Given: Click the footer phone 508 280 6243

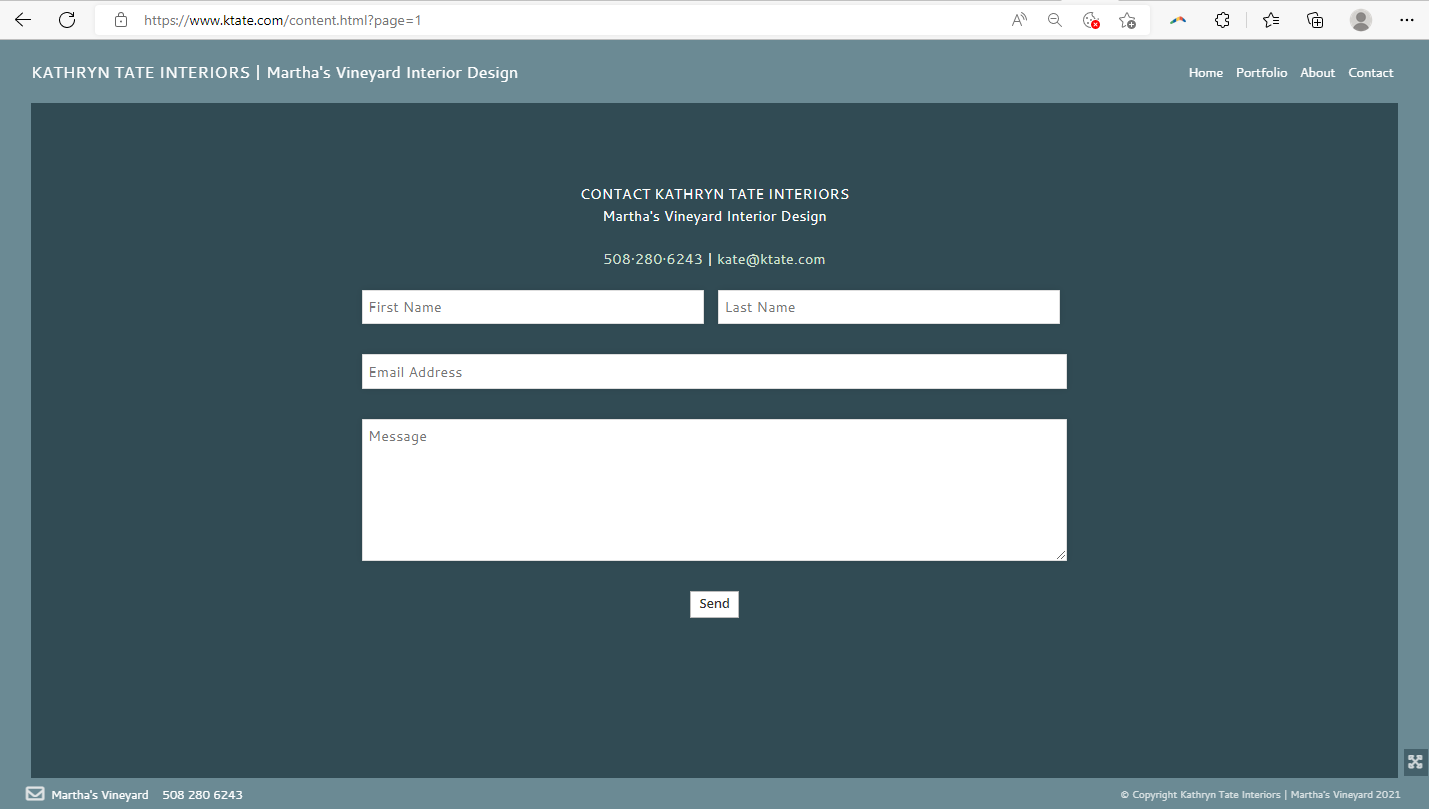Looking at the screenshot, I should (x=202, y=795).
